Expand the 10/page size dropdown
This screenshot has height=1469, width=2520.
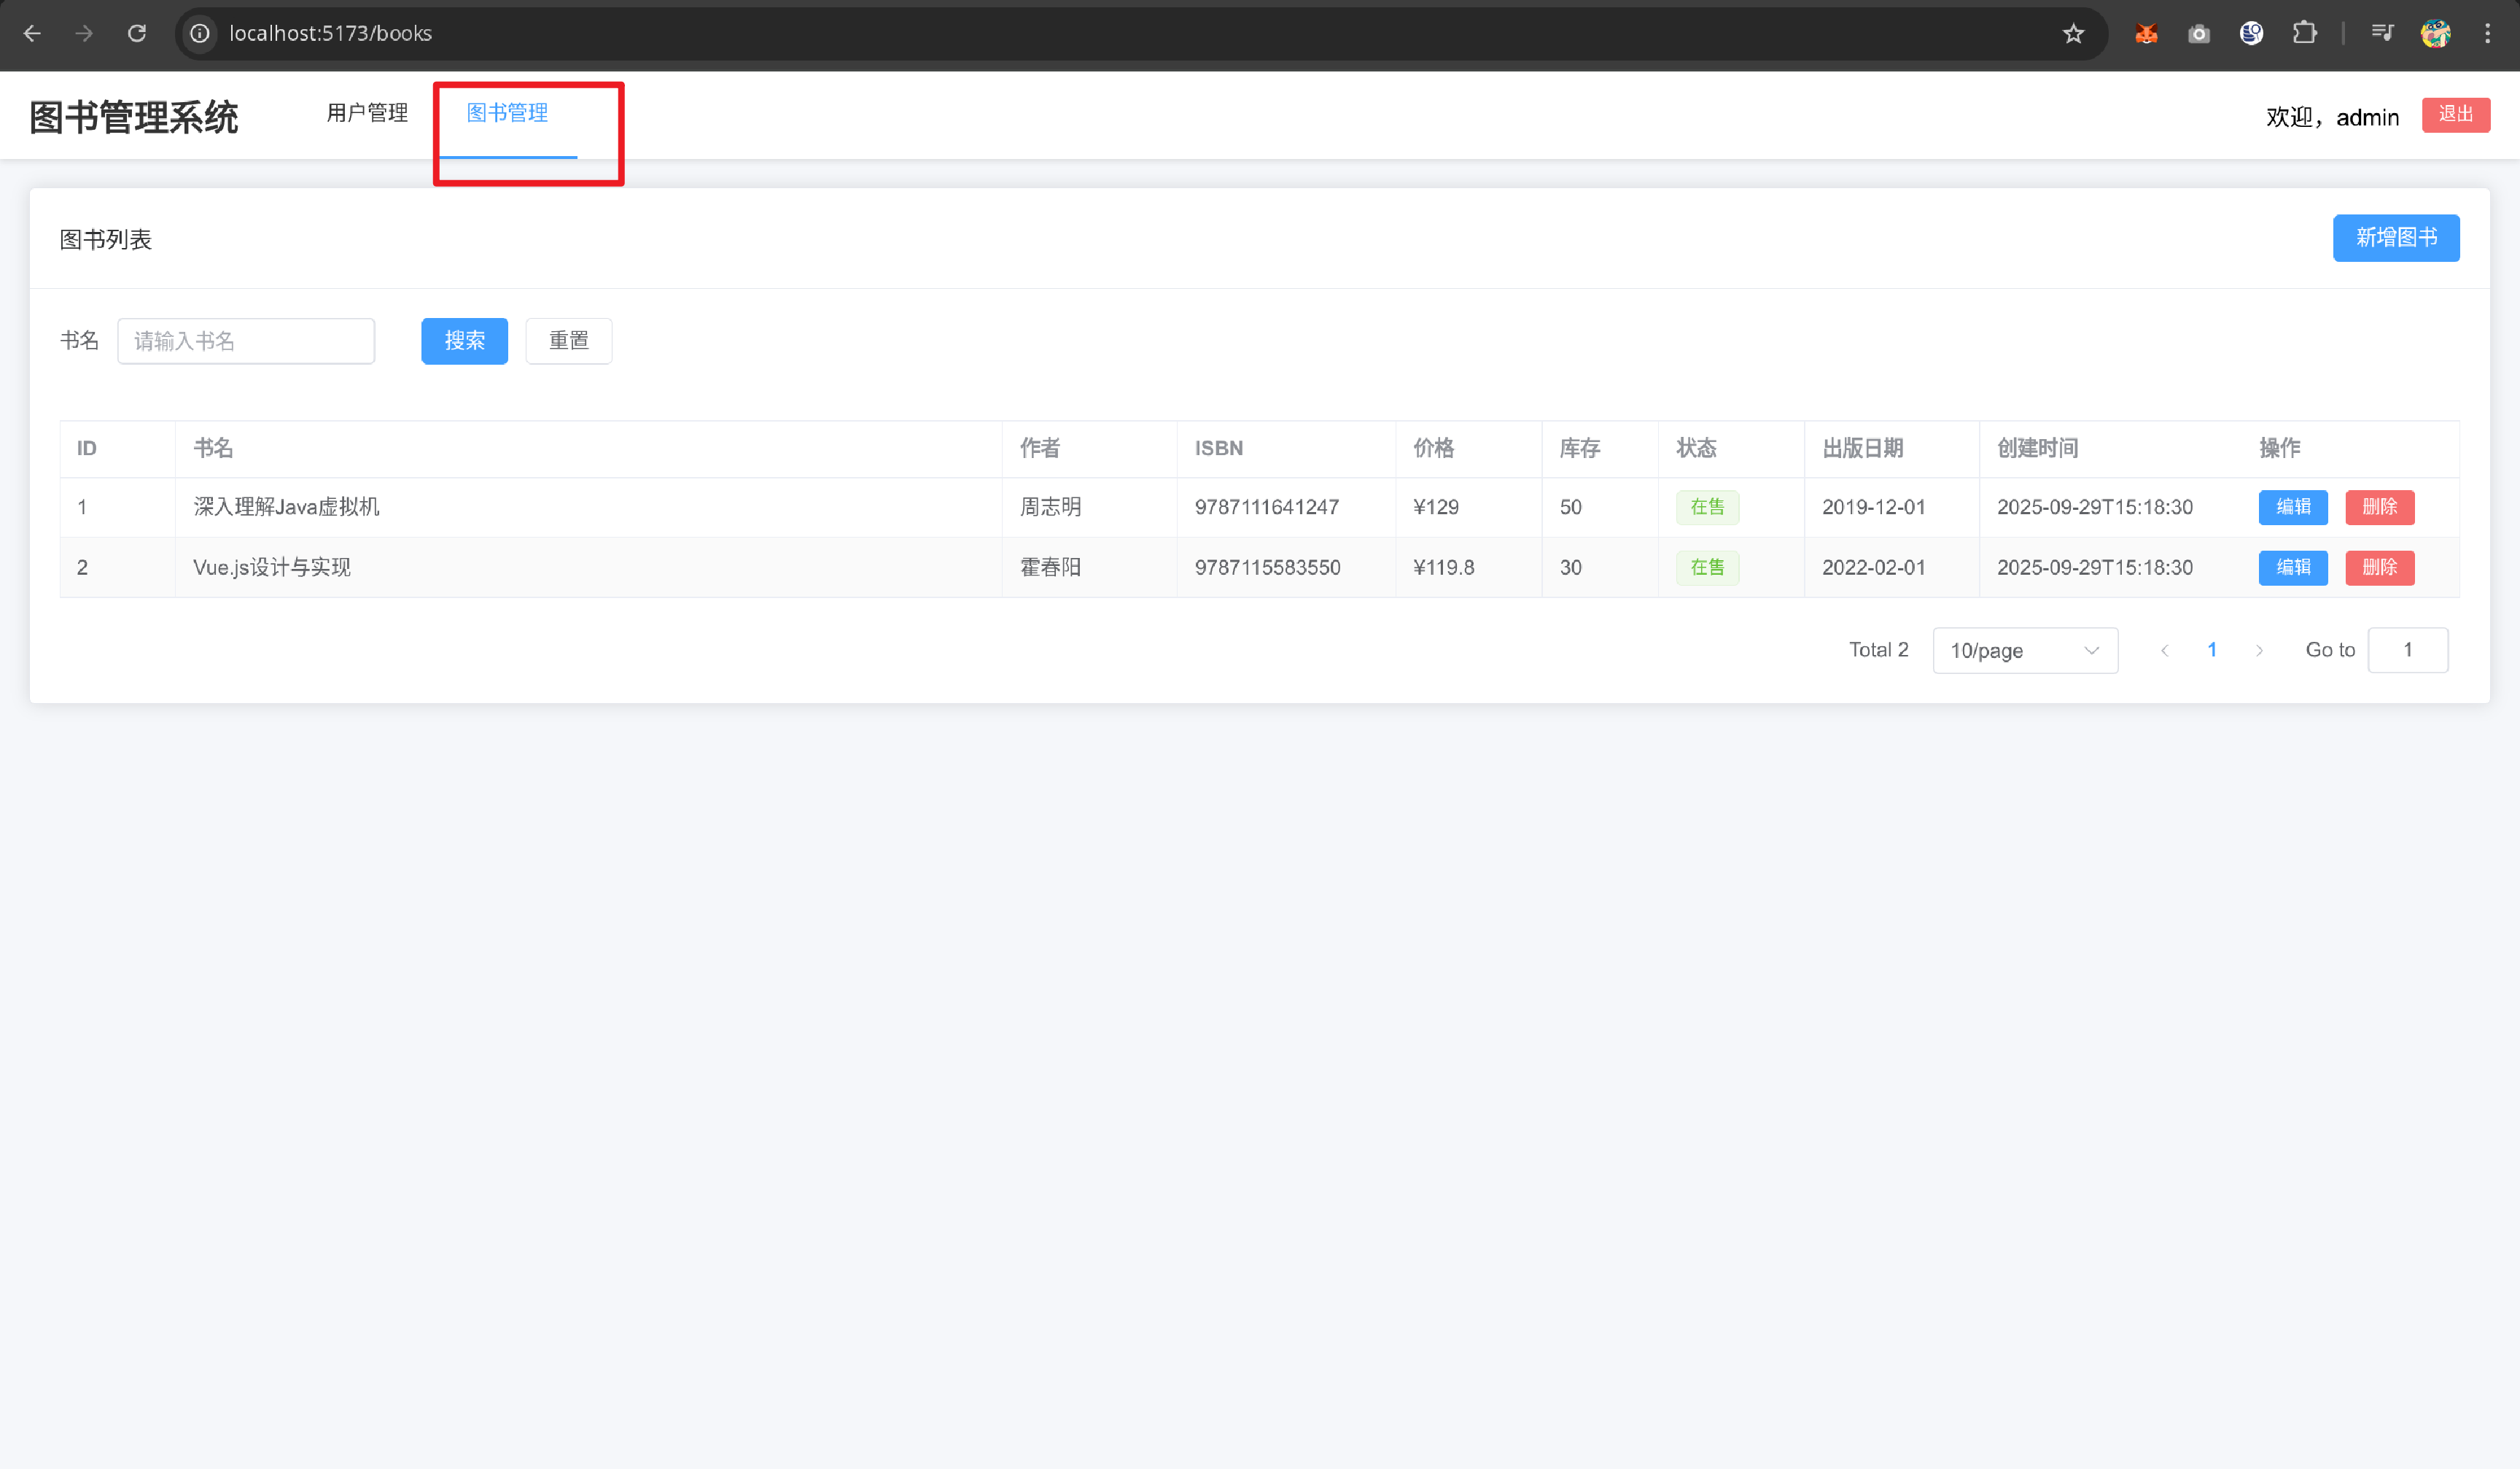point(2024,650)
